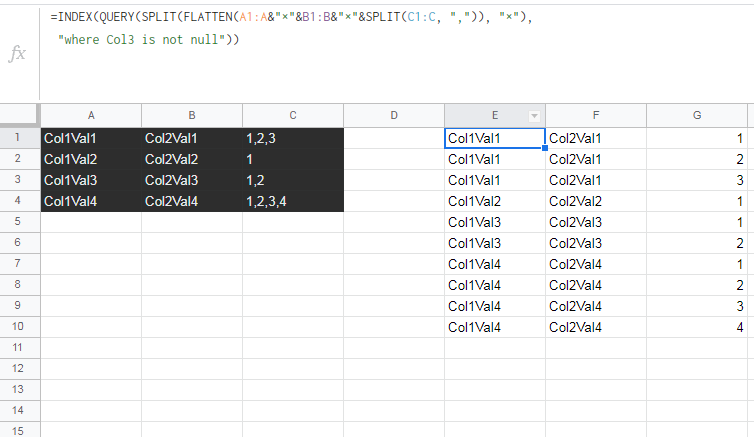The width and height of the screenshot is (754, 437).
Task: Click cell B4 containing Col2Val4
Action: [x=192, y=201]
